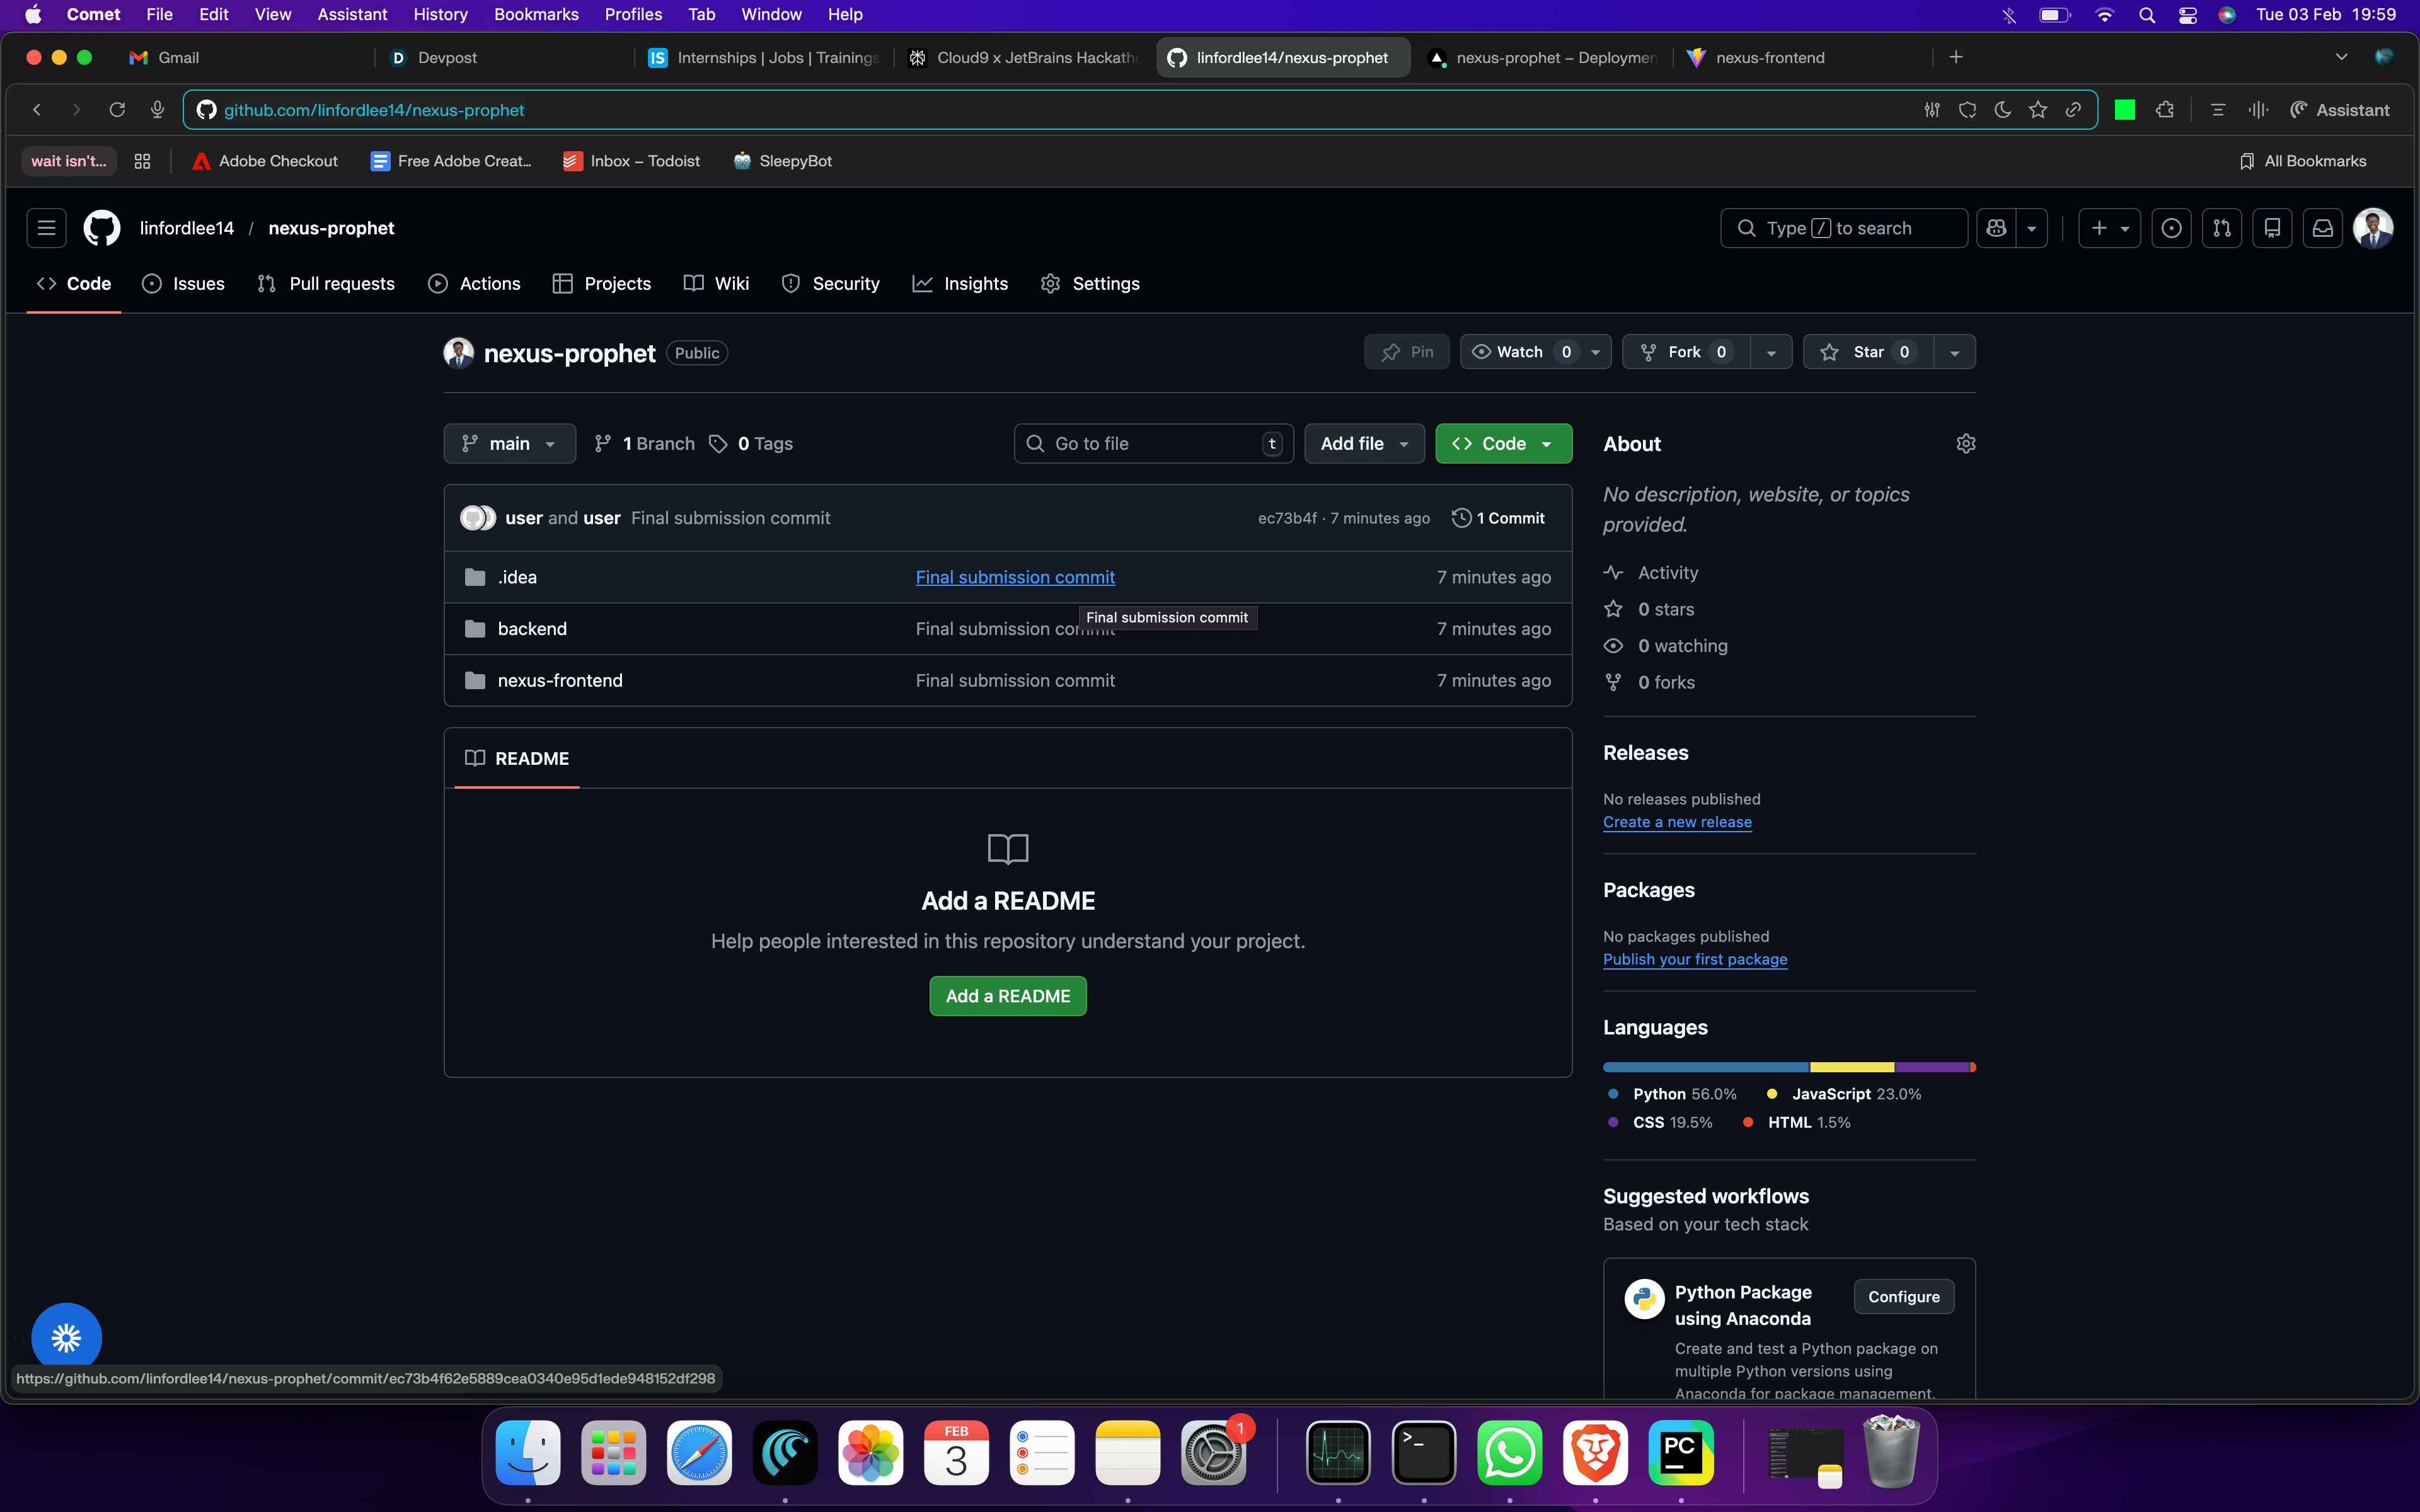Screen dimensions: 2420x1512
Task: Click the Python segment of languages bar
Action: click(1705, 1067)
